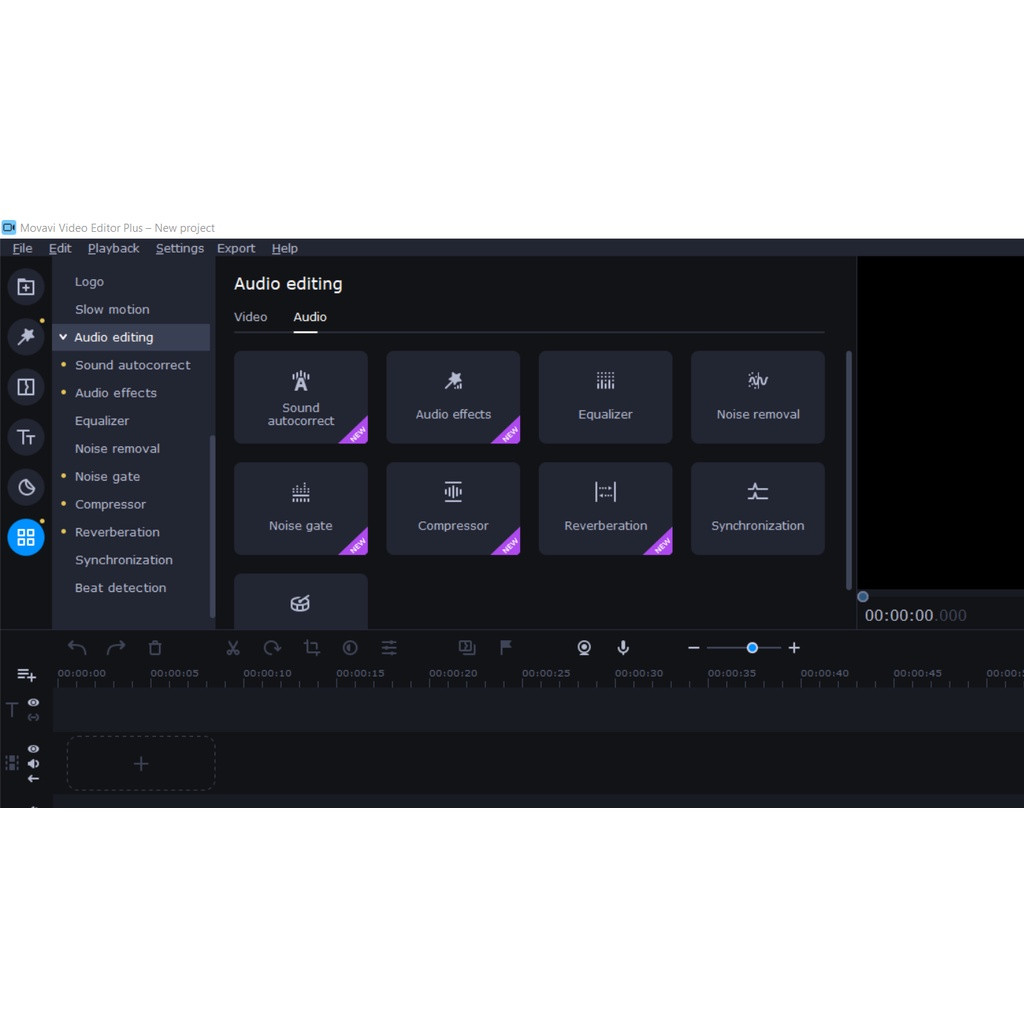Click the empty add-media drop zone on timeline
Screen dimensions: 1024x1024
coord(141,764)
